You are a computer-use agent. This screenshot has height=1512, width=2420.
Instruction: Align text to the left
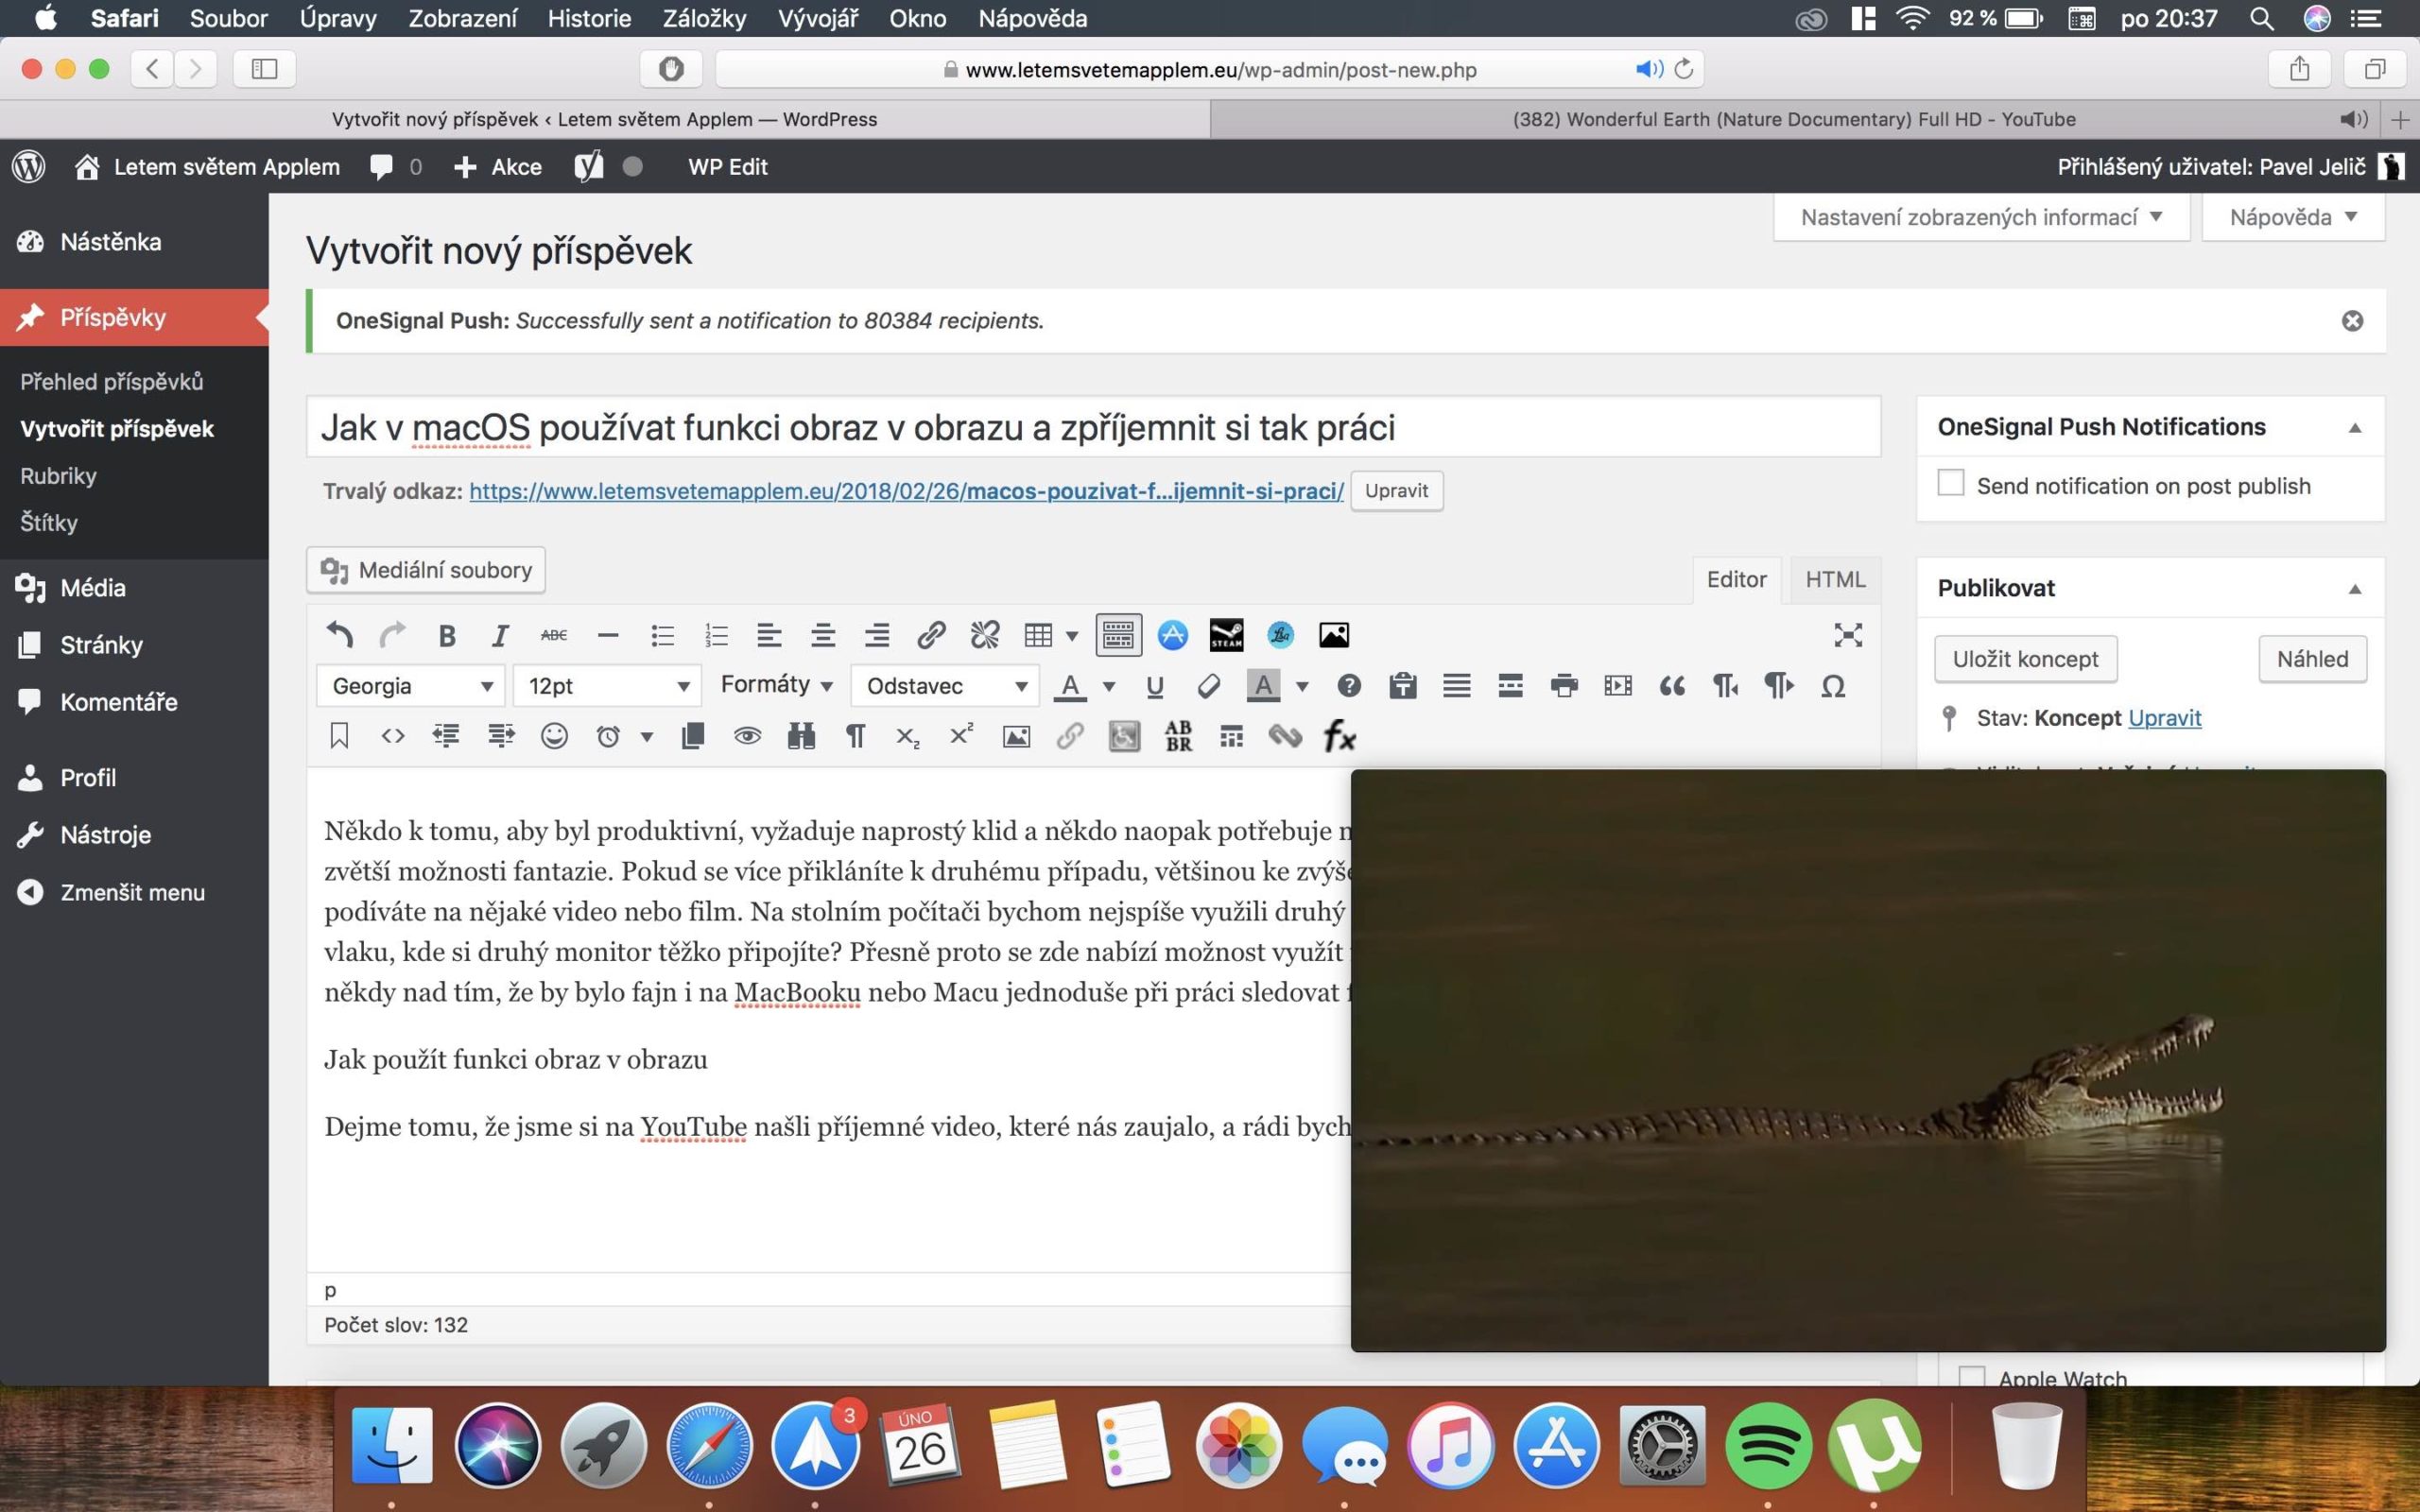(x=769, y=635)
